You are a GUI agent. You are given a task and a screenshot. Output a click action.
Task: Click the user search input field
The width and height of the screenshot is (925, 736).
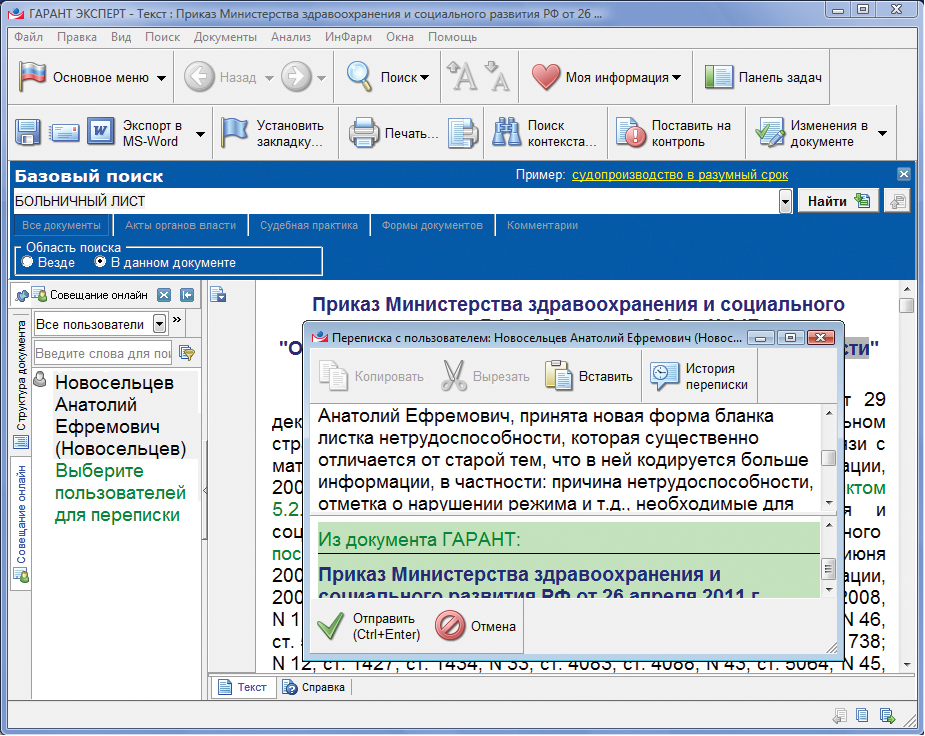tap(103, 353)
